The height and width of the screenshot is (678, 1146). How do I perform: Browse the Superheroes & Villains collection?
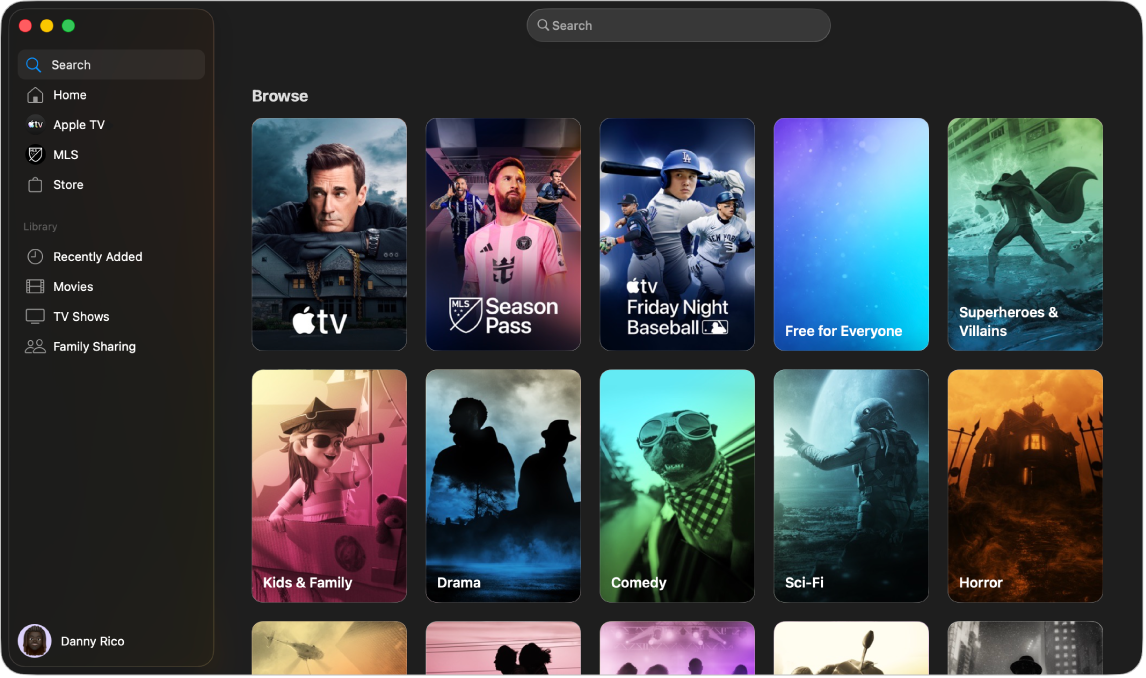[1025, 234]
